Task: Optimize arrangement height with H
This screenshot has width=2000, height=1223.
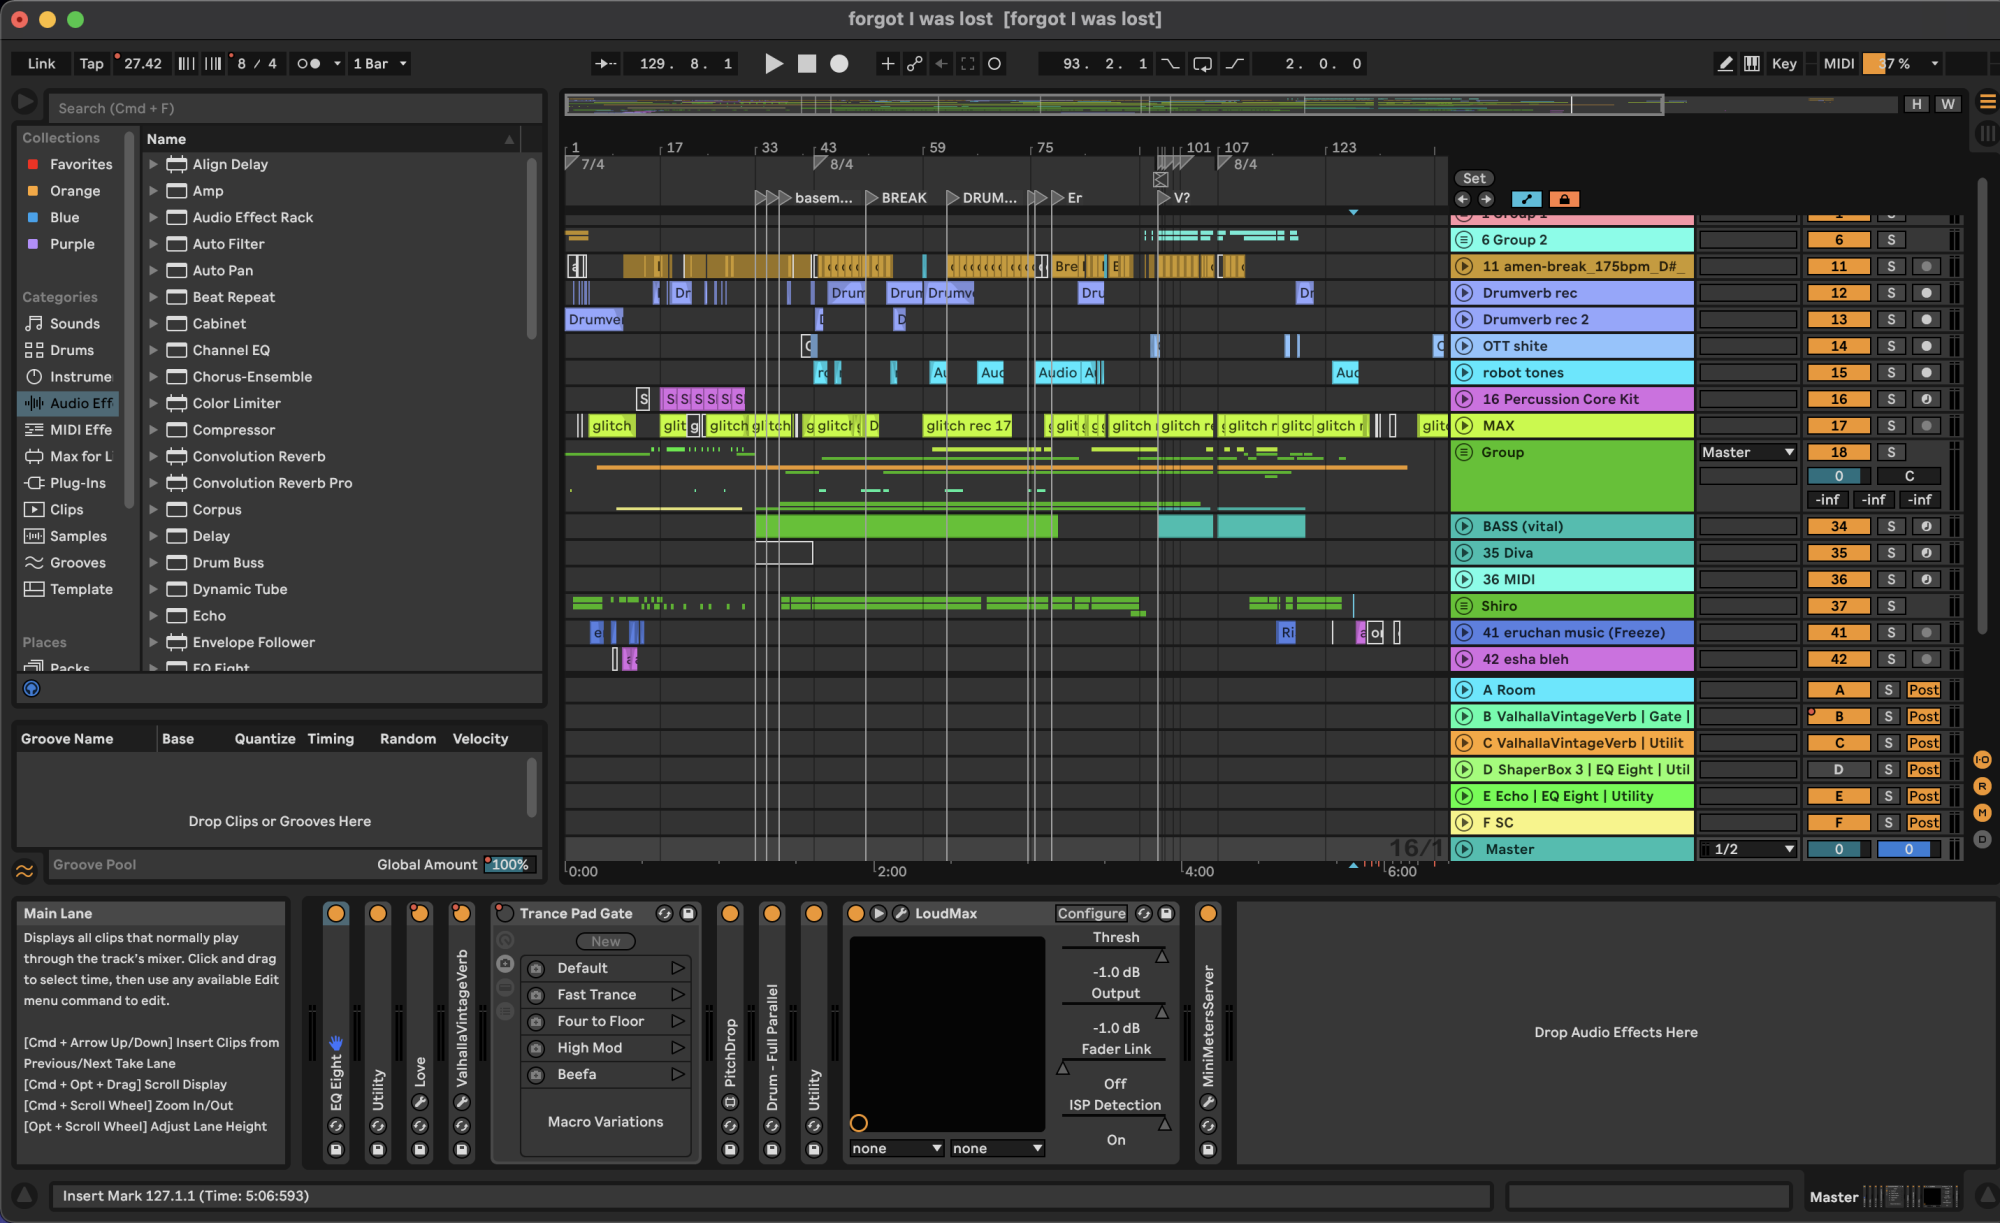Action: click(x=1916, y=104)
